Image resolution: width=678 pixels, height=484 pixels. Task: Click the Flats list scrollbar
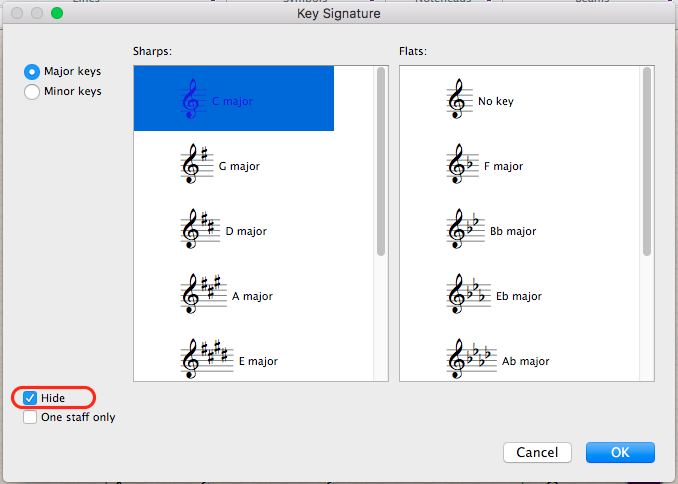tap(648, 160)
